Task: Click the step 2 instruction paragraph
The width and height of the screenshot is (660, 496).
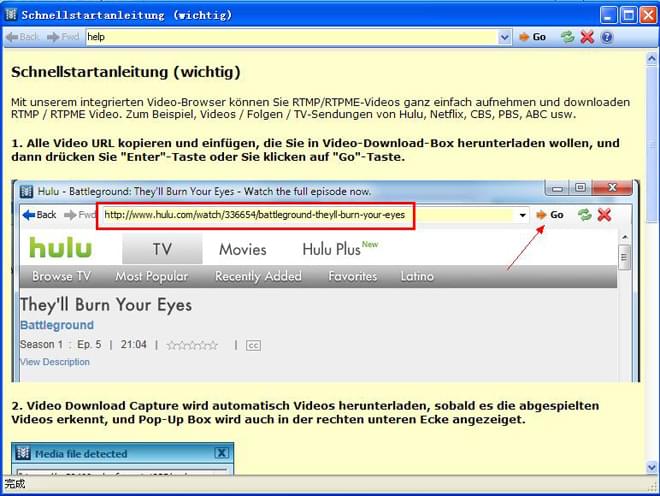Action: click(x=305, y=413)
